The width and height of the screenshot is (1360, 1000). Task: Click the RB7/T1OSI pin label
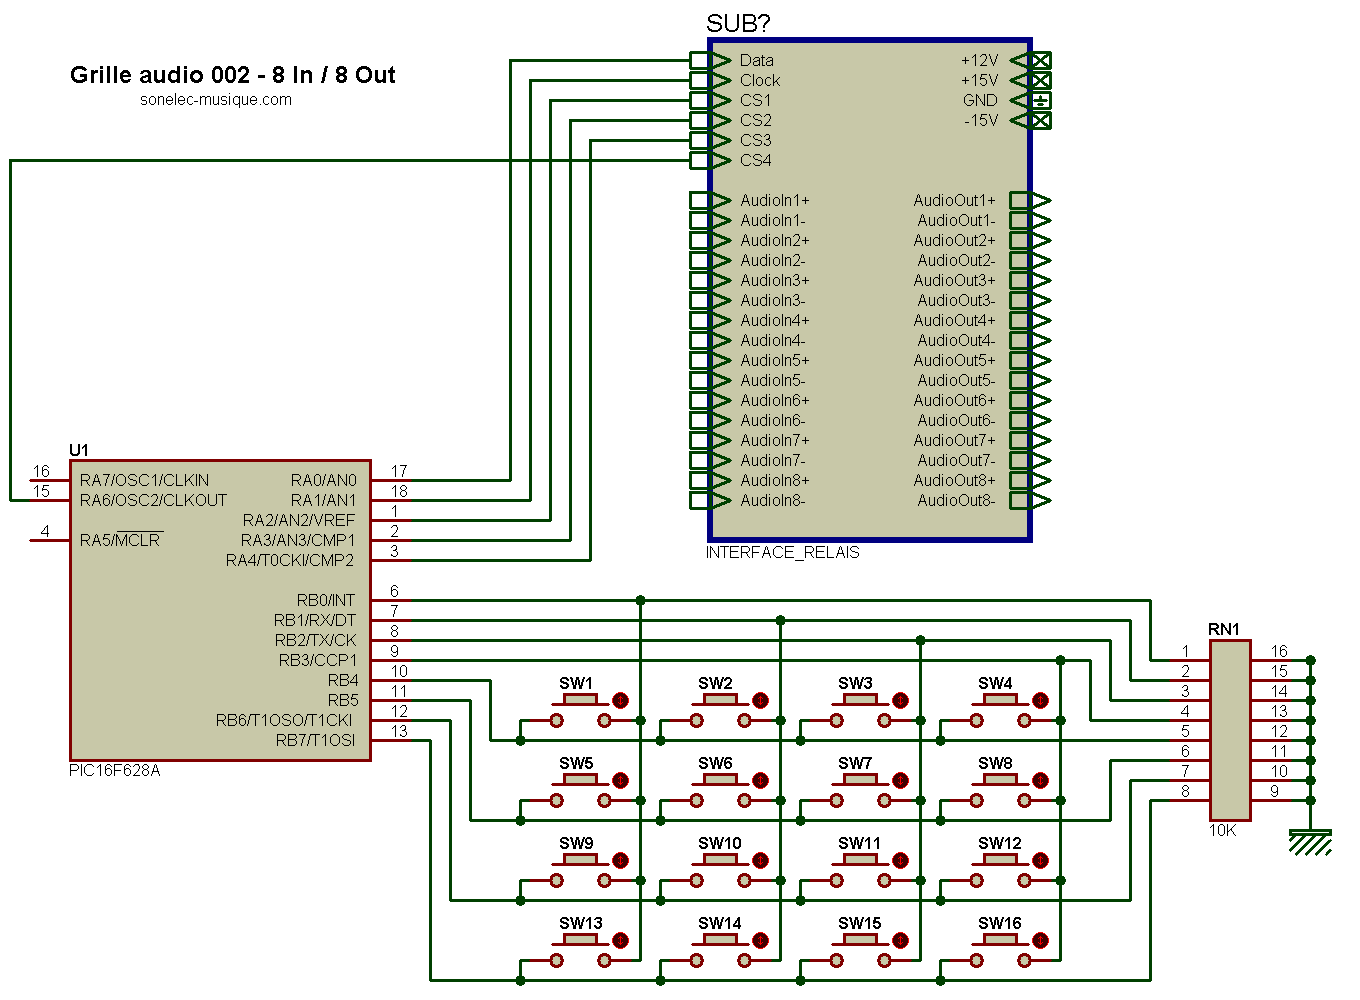315,740
